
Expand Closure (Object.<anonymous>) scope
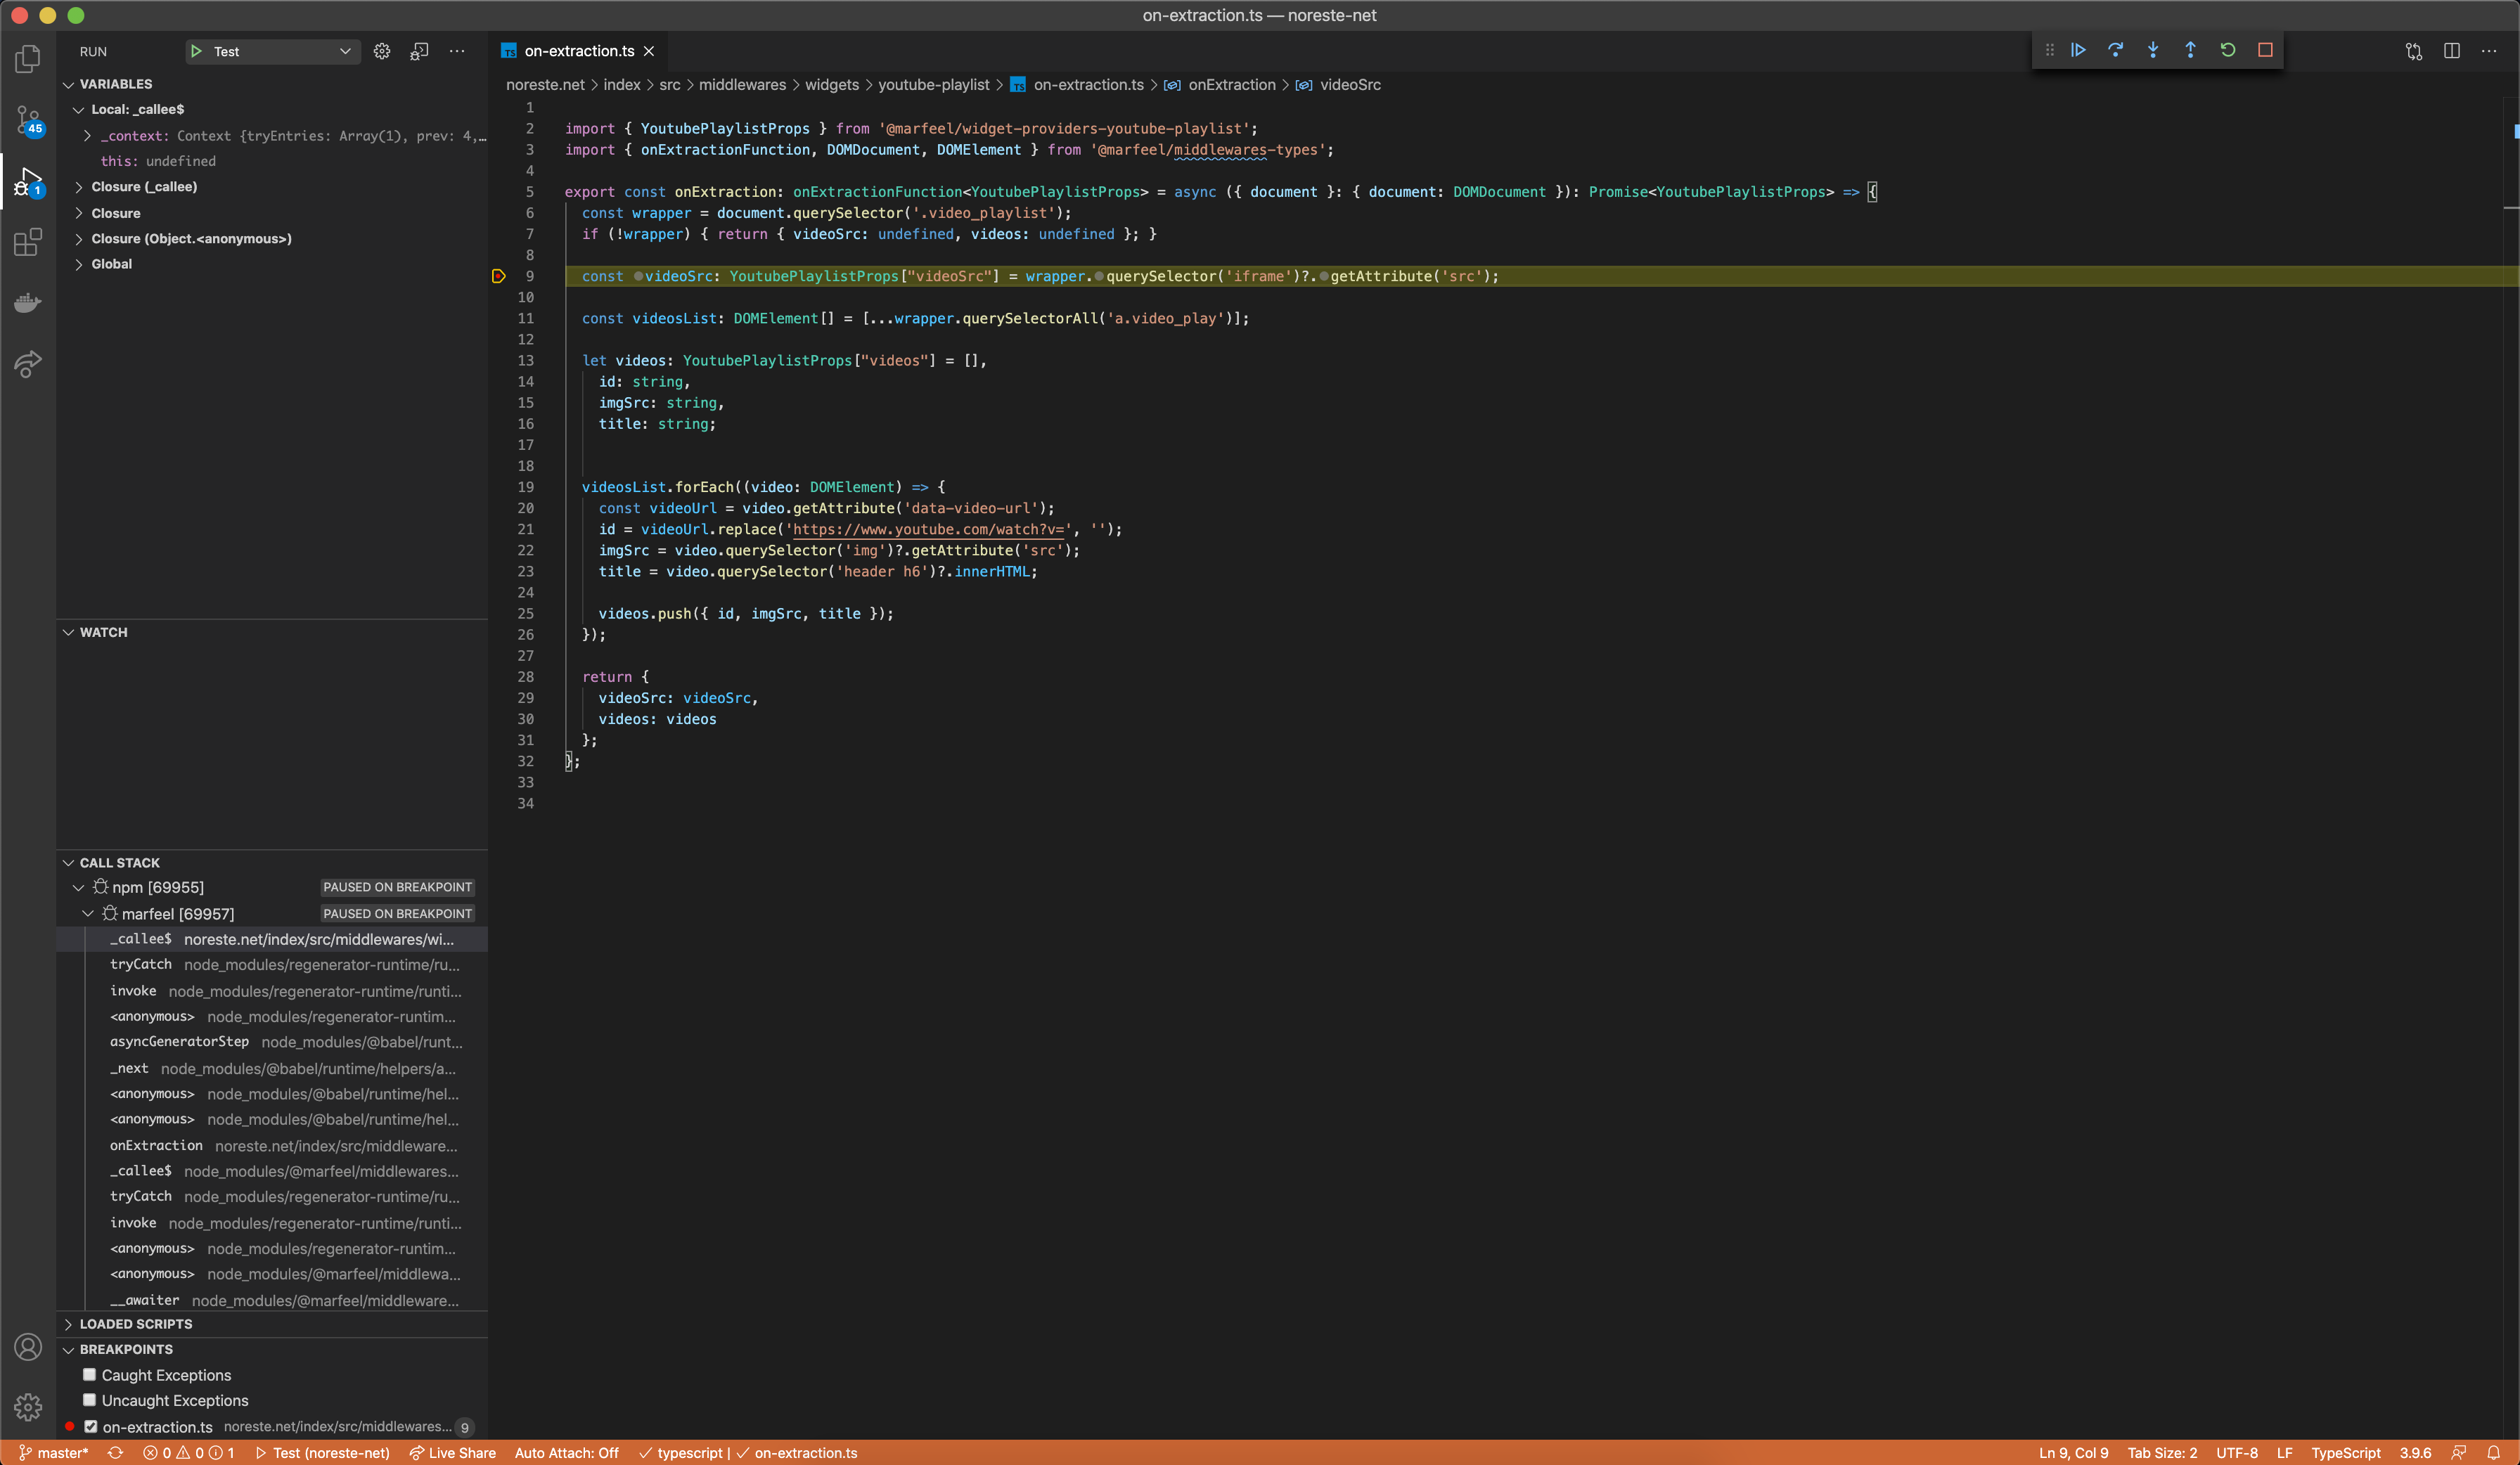click(79, 239)
